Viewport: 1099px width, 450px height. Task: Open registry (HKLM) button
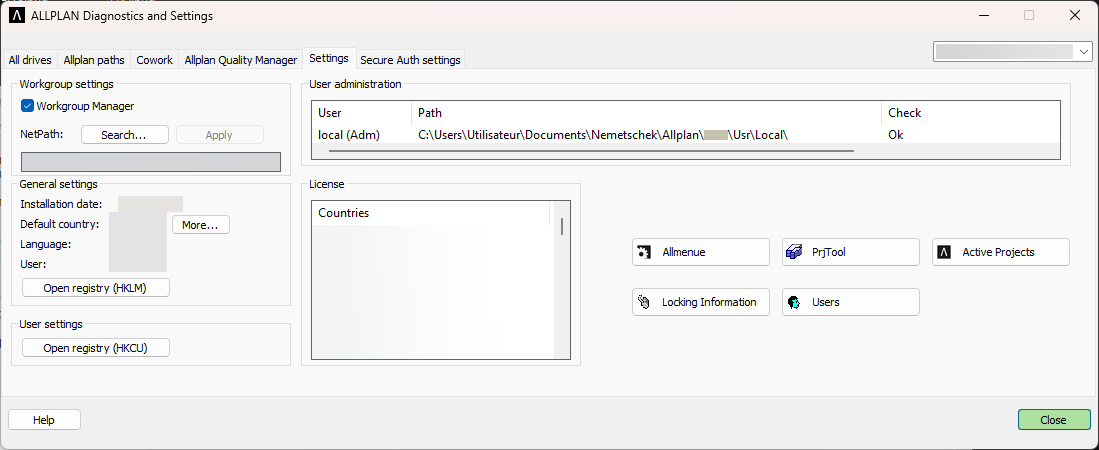point(96,287)
